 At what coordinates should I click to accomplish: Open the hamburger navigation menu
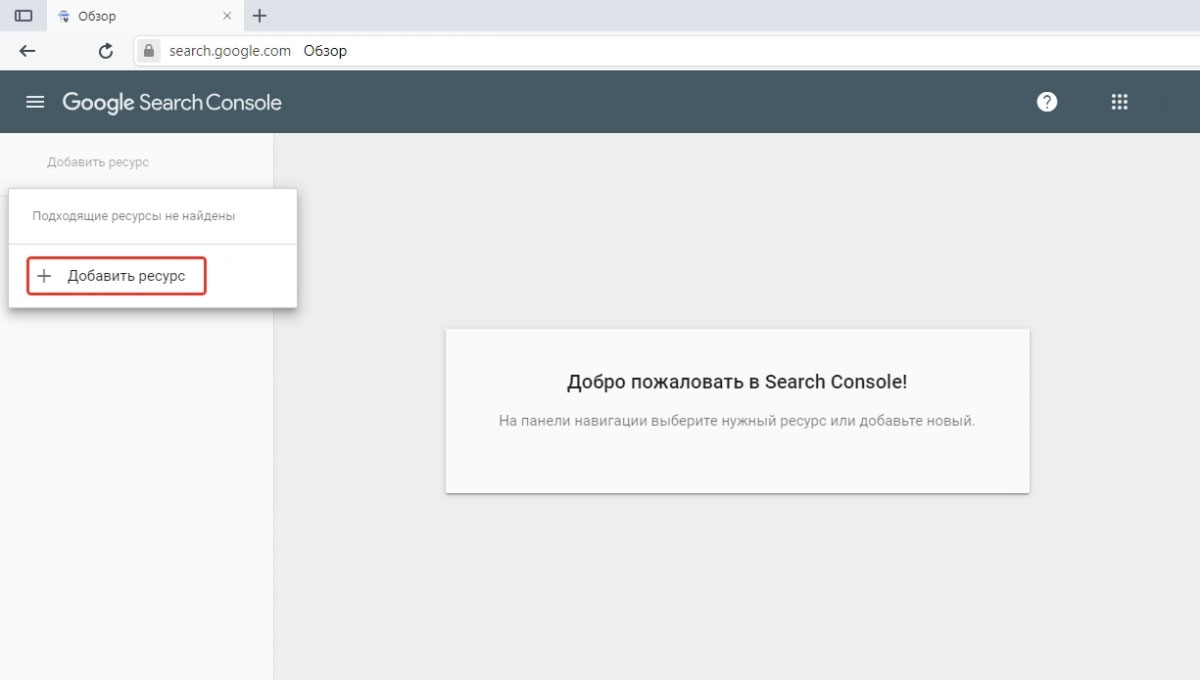point(36,102)
